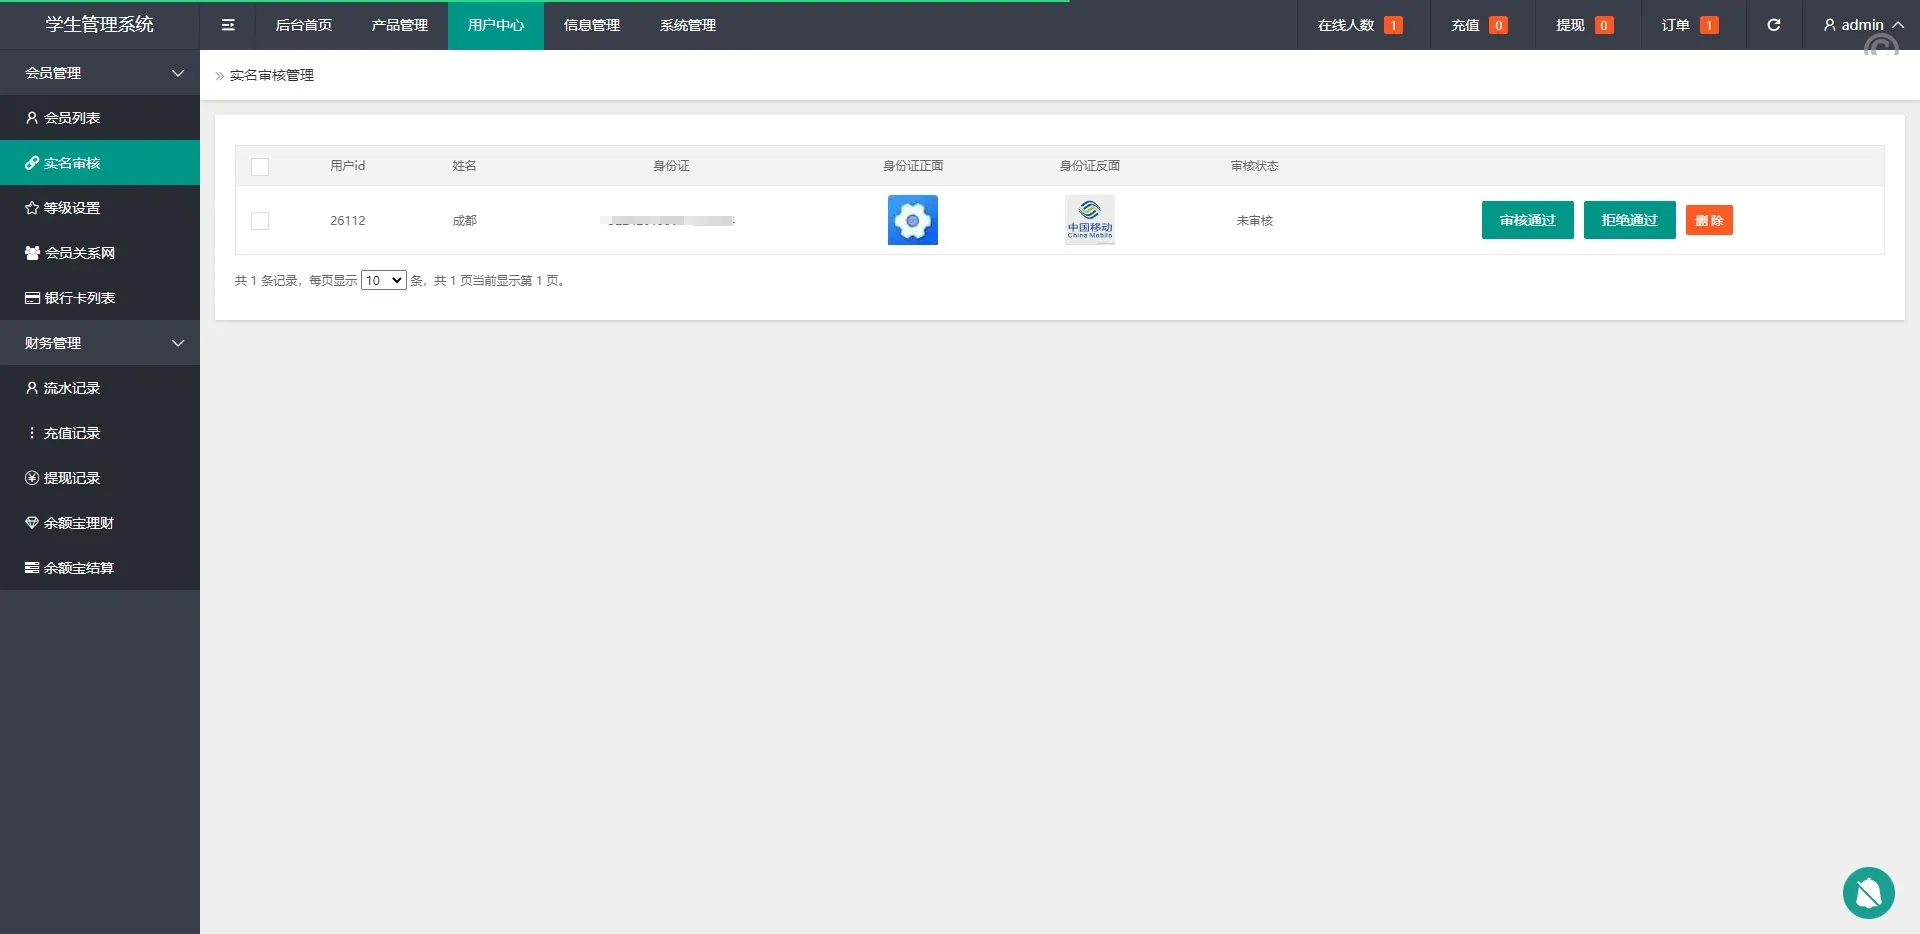Open the records-per-page dropdown
The image size is (1920, 934).
click(x=383, y=281)
